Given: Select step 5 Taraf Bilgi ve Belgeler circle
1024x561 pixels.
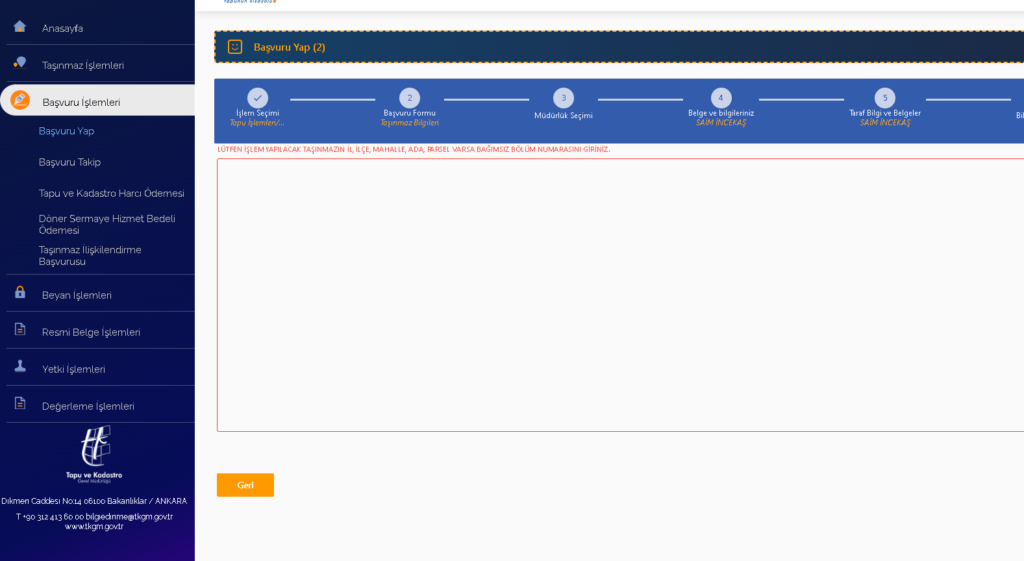Looking at the screenshot, I should coord(885,98).
